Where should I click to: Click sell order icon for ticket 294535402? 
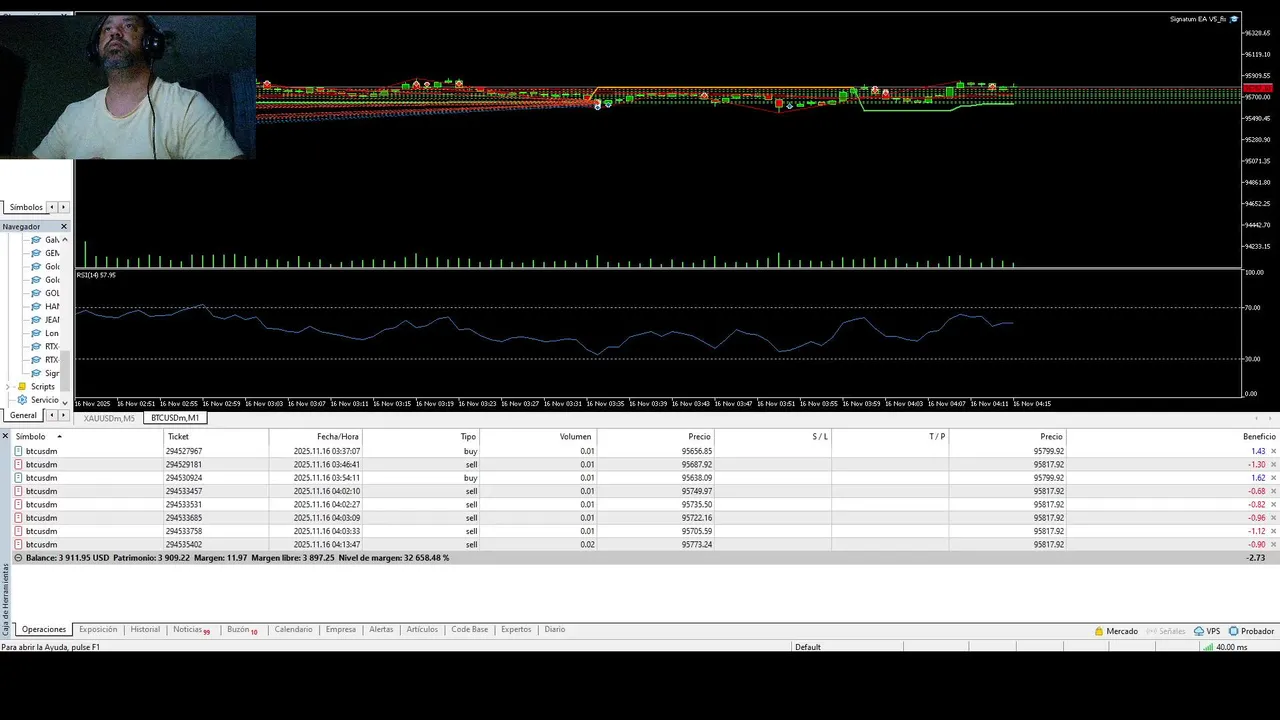pos(19,544)
